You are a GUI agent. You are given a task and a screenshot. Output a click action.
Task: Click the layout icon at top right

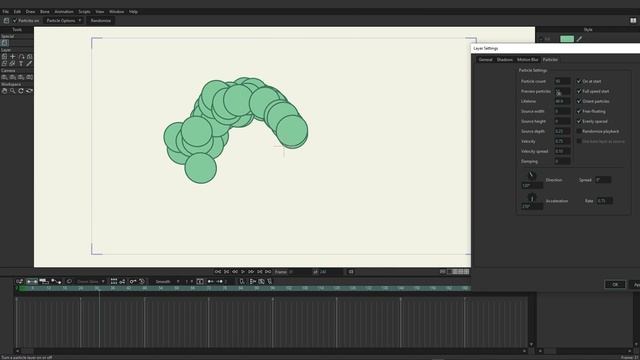[x=633, y=20]
